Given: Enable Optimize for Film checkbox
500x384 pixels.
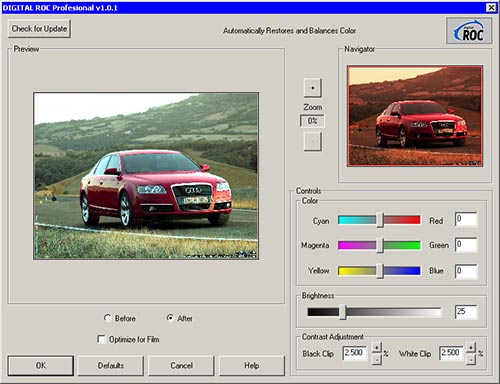Looking at the screenshot, I should click(x=101, y=339).
